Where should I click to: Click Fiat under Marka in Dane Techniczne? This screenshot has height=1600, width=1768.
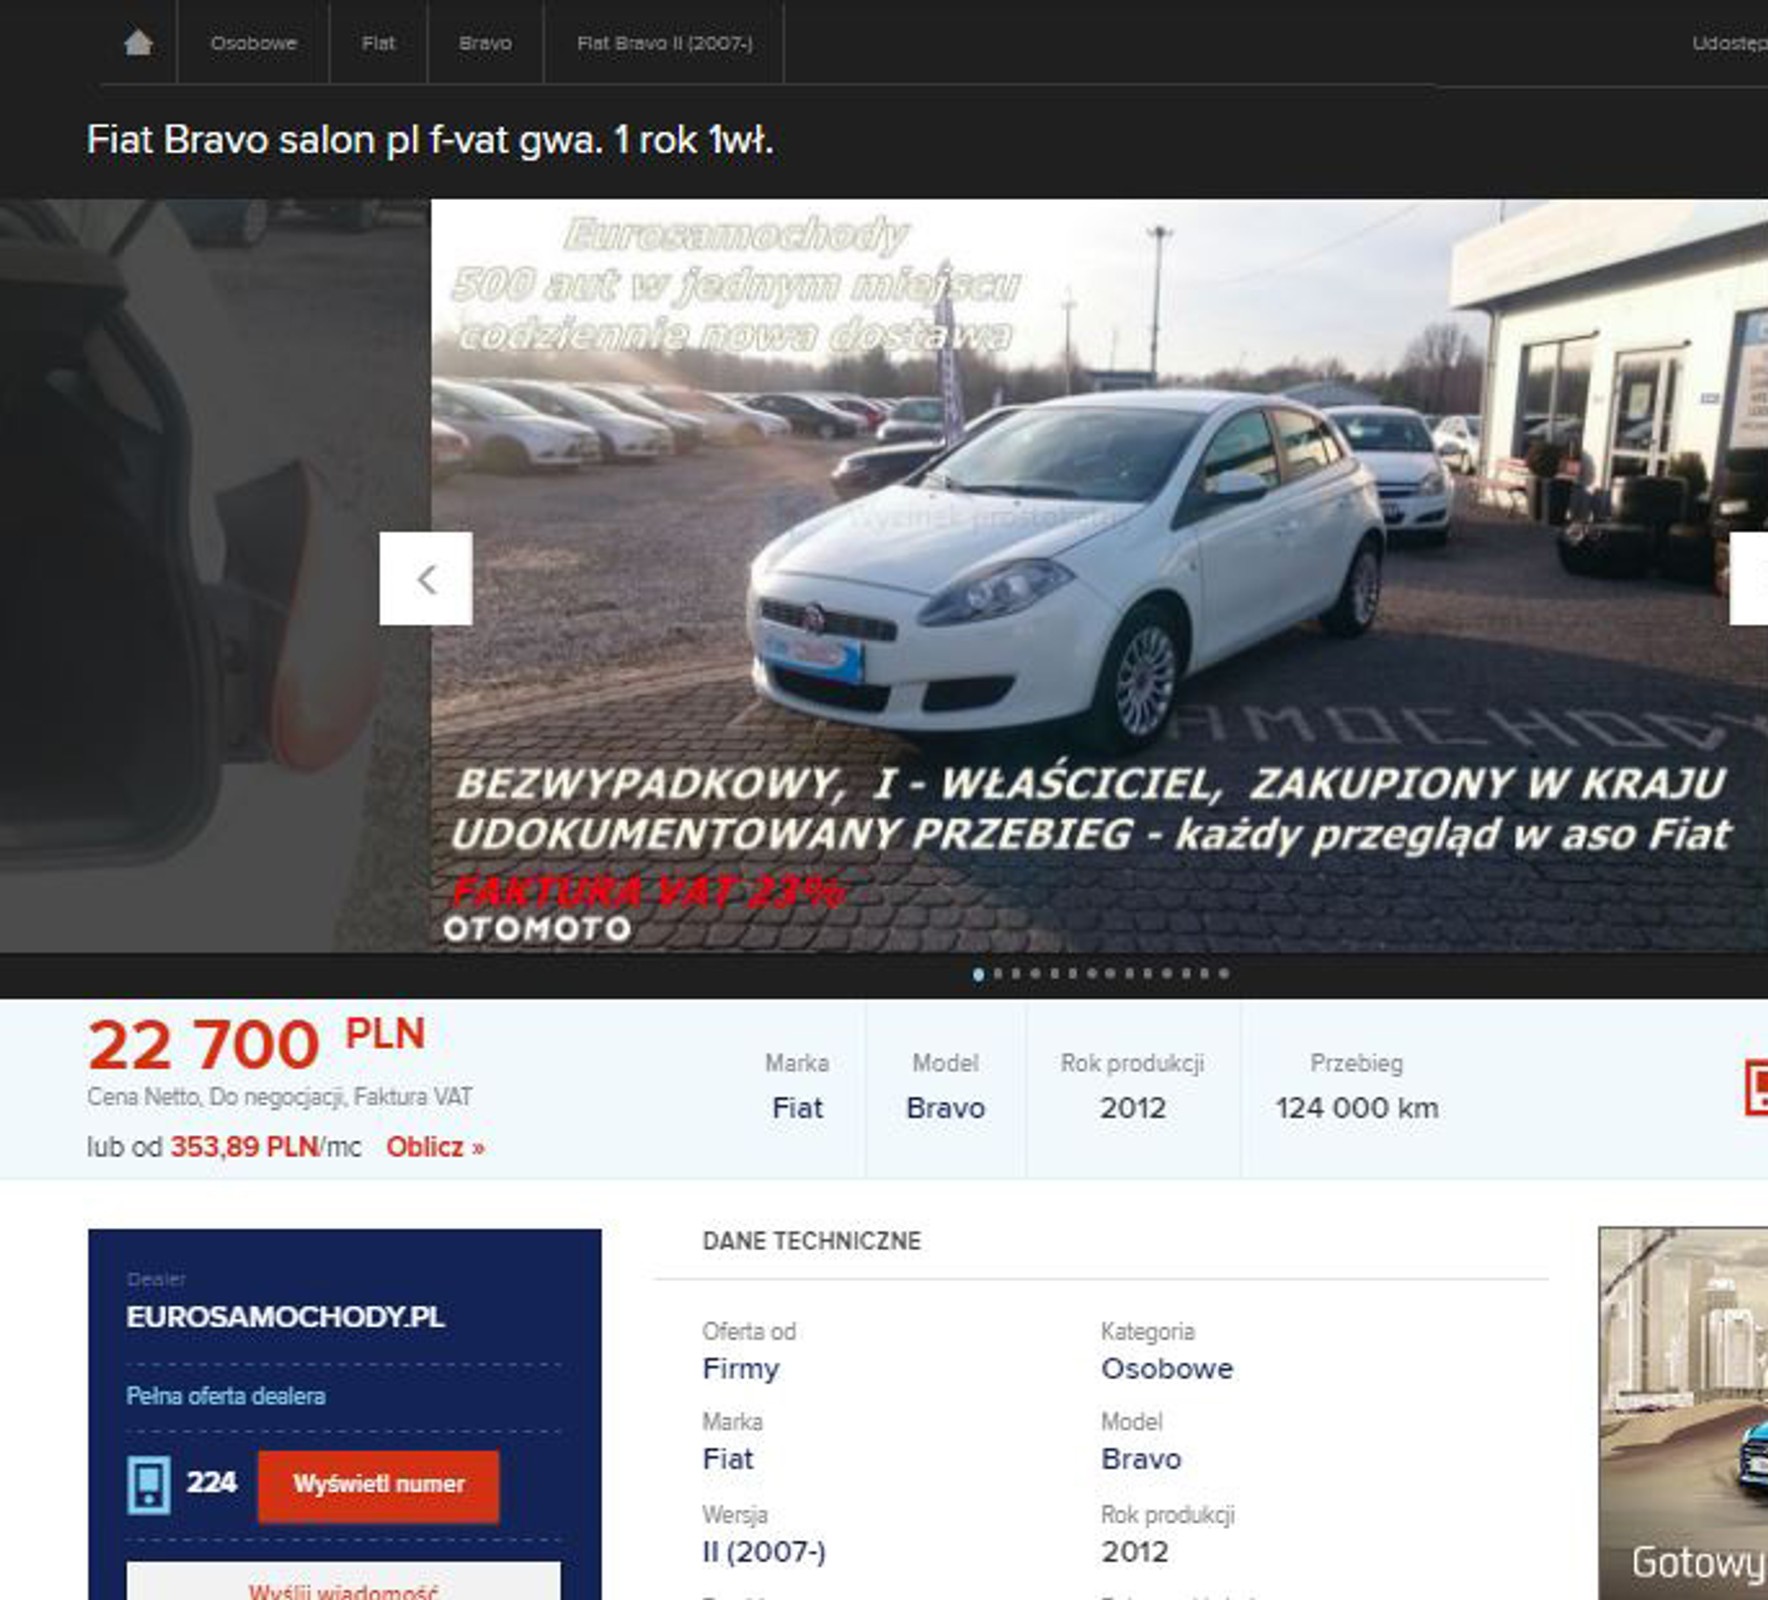[x=728, y=1459]
